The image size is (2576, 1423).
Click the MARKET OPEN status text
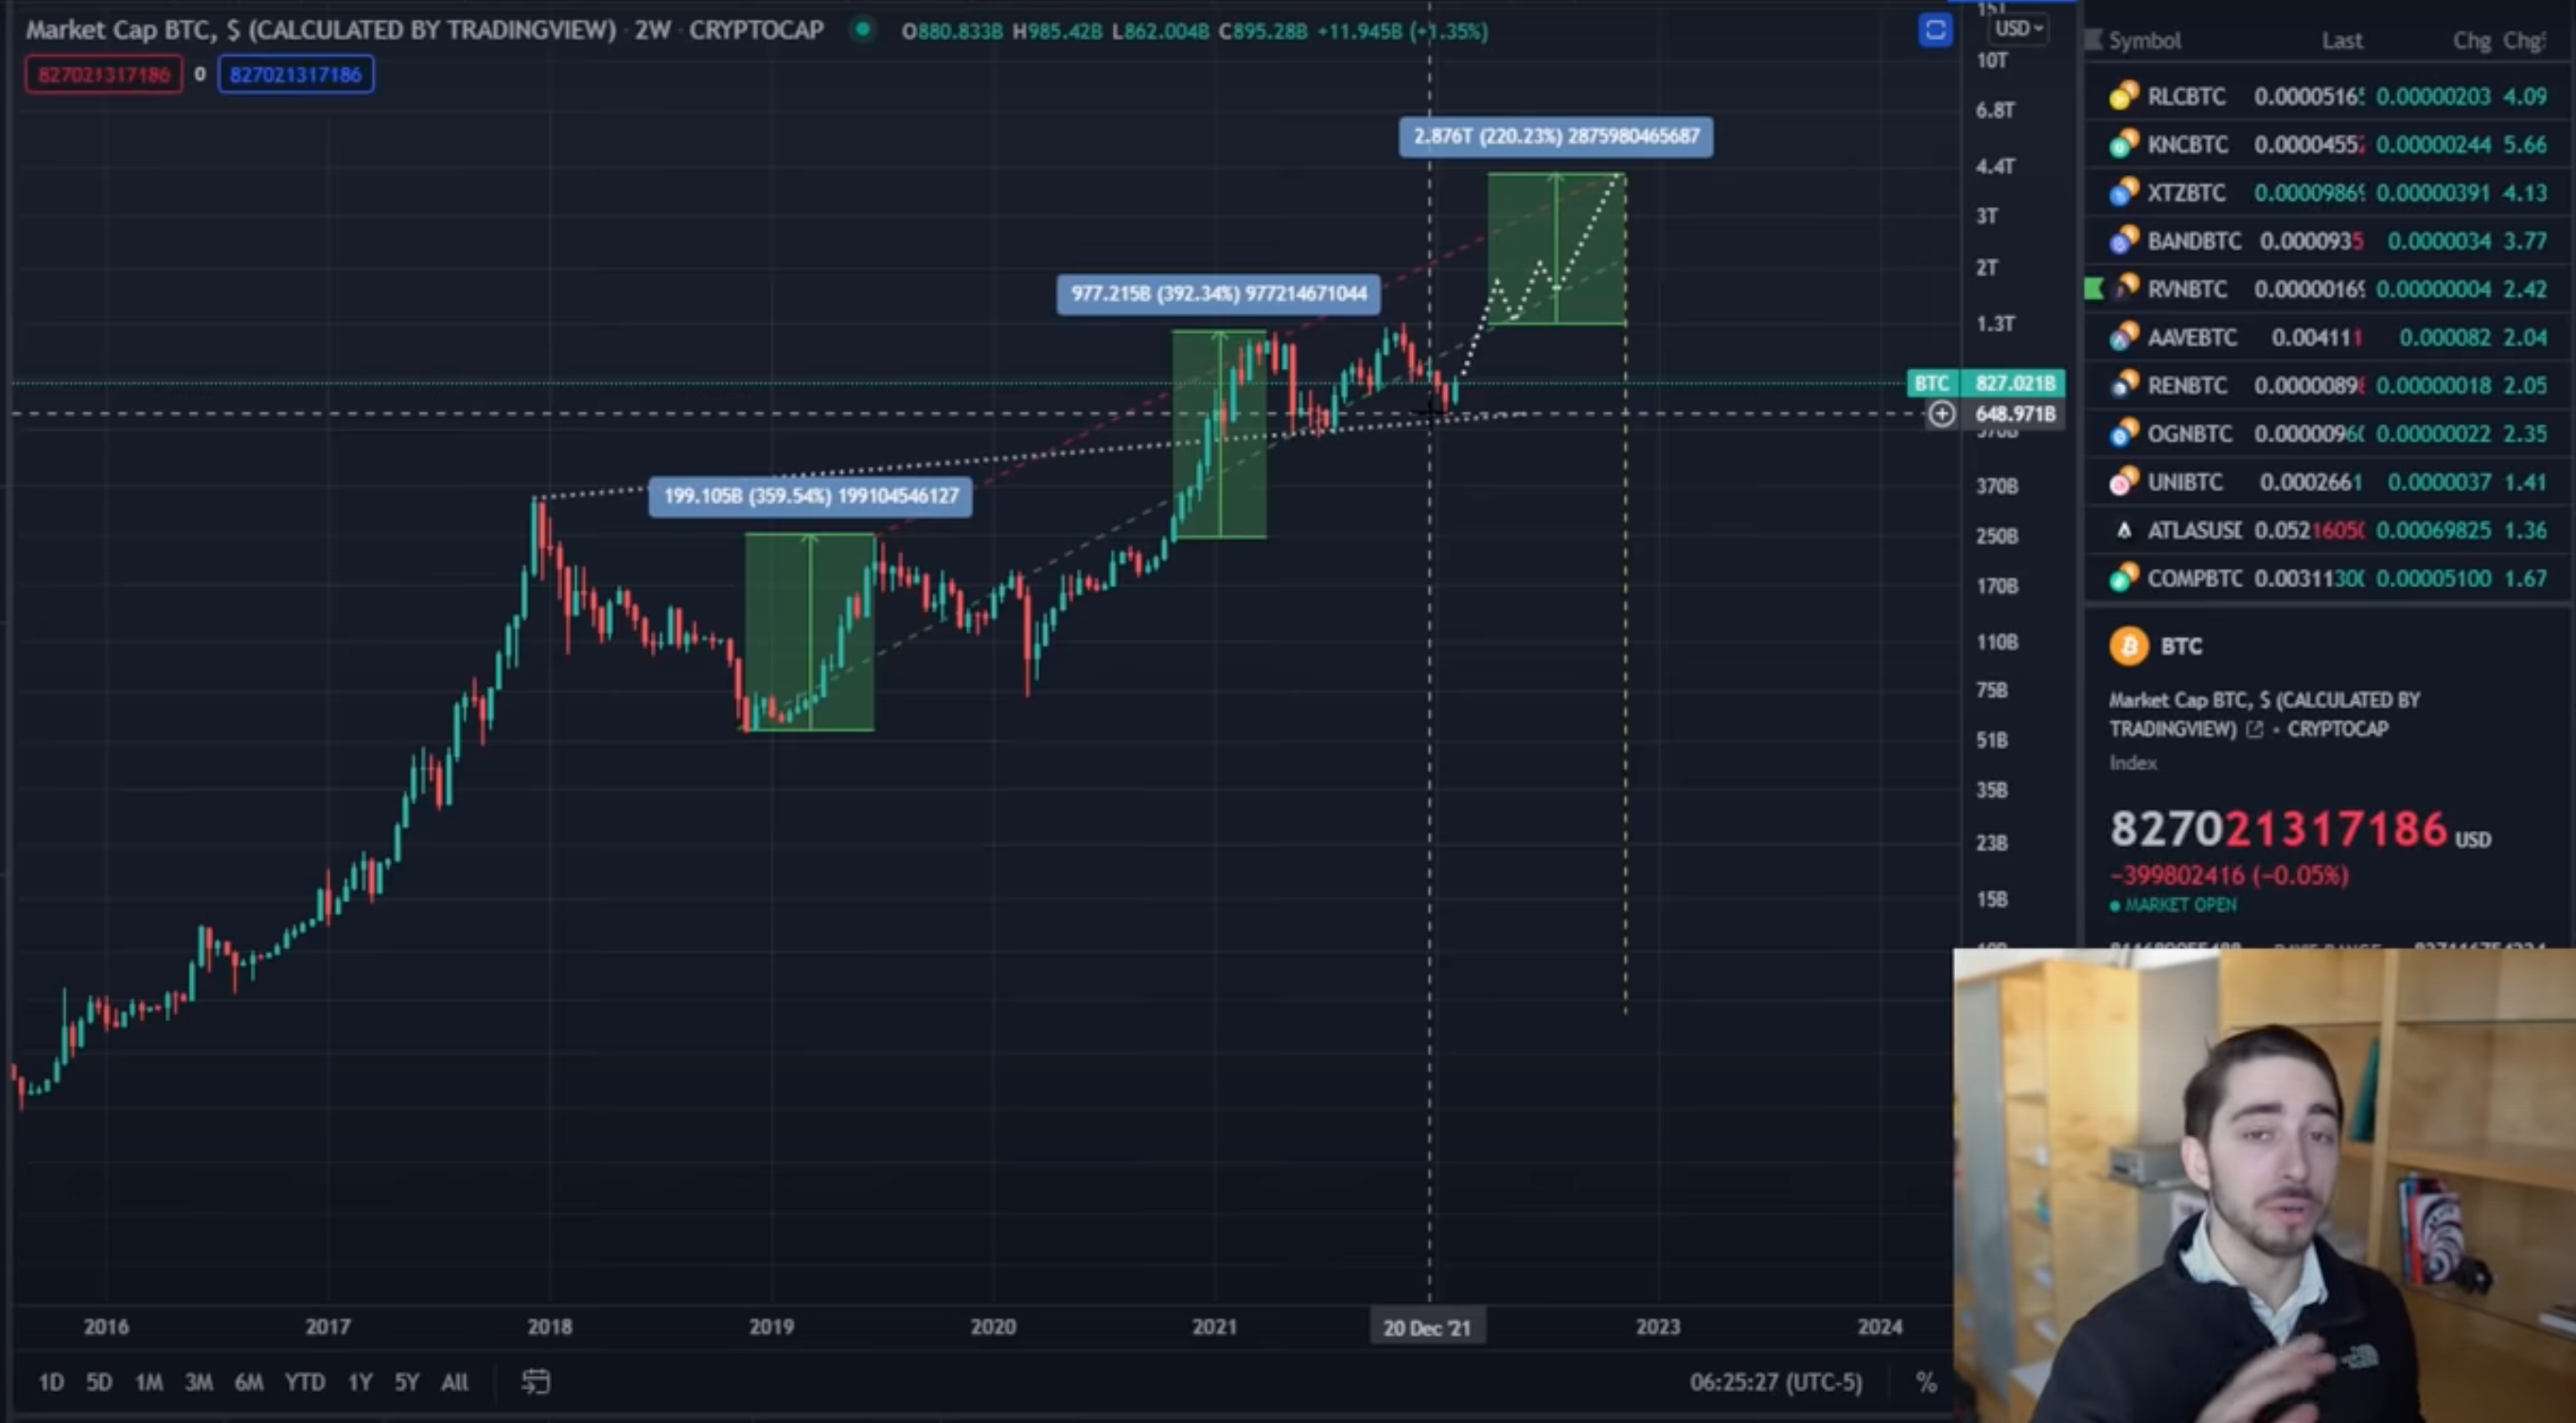click(2180, 905)
